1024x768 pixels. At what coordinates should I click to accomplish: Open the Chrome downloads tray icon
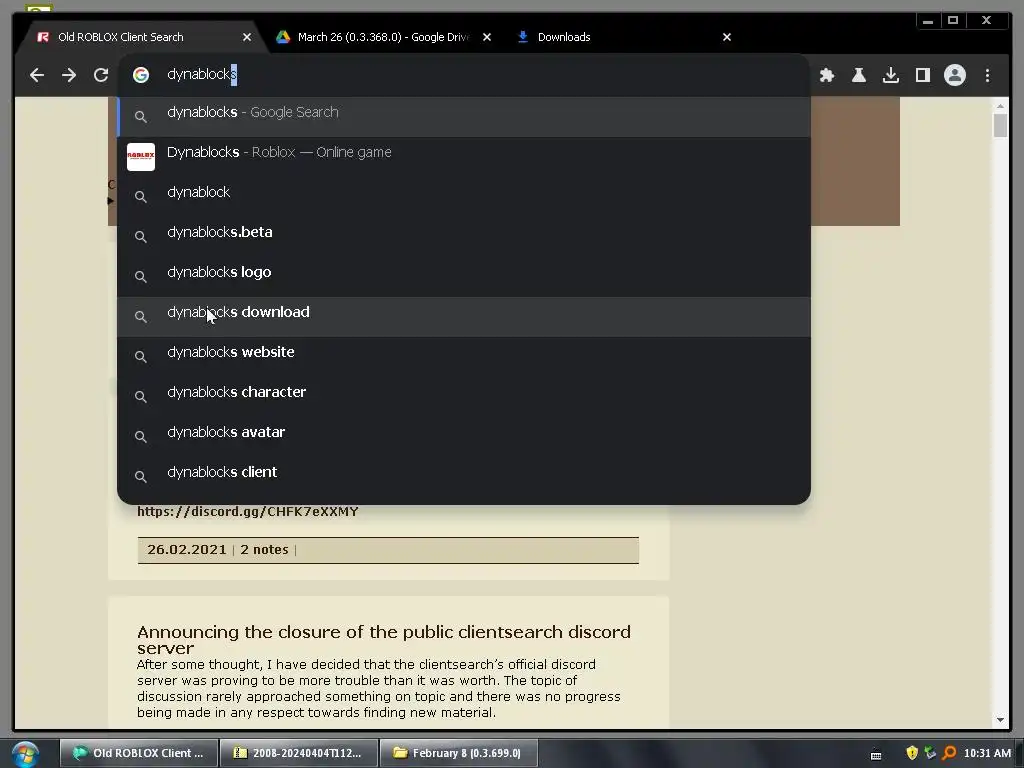point(891,75)
